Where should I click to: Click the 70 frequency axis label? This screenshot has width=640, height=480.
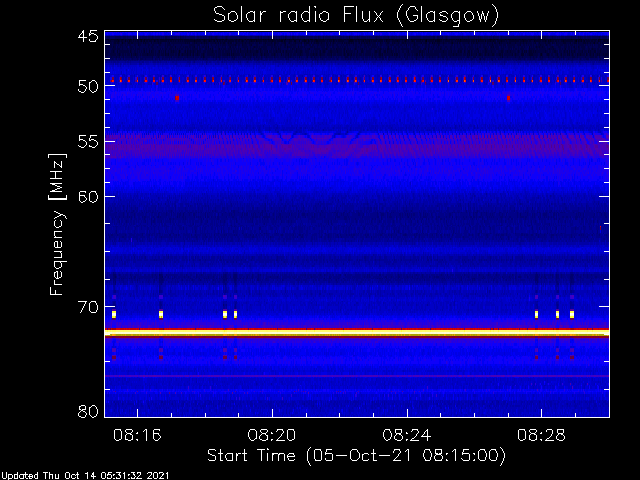[x=88, y=307]
